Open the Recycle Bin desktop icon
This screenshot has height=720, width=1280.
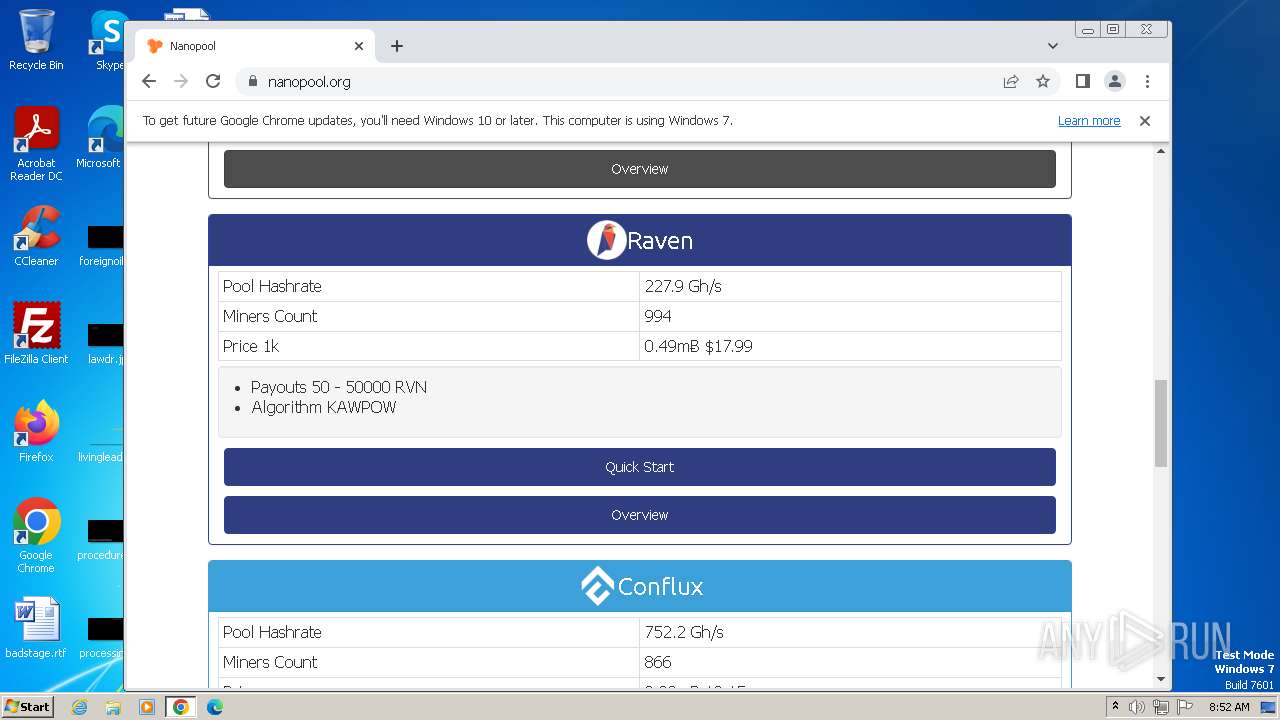36,40
